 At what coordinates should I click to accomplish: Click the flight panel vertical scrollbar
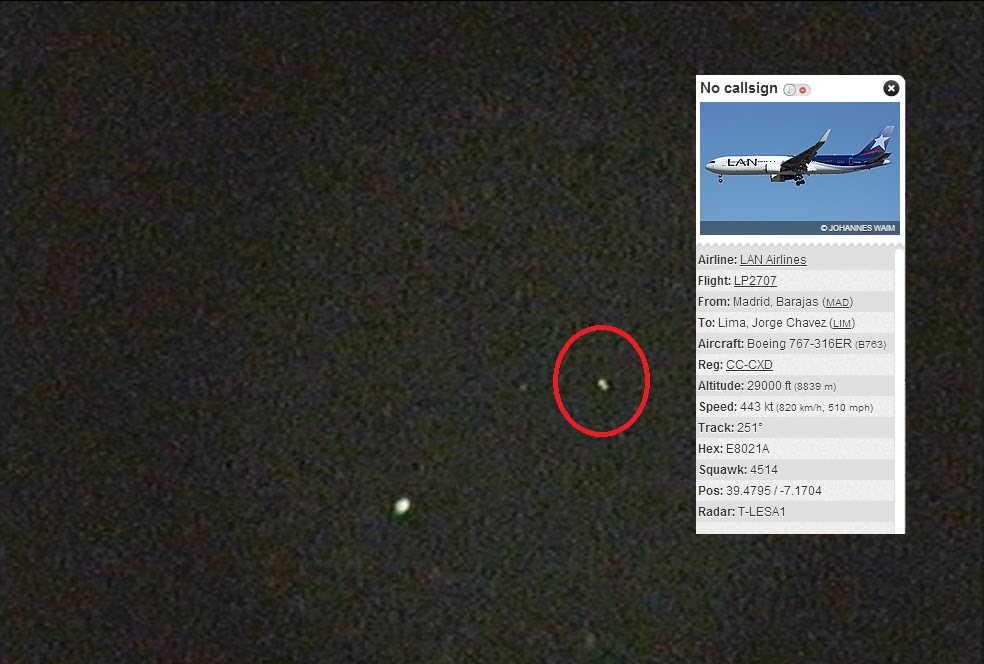click(899, 389)
